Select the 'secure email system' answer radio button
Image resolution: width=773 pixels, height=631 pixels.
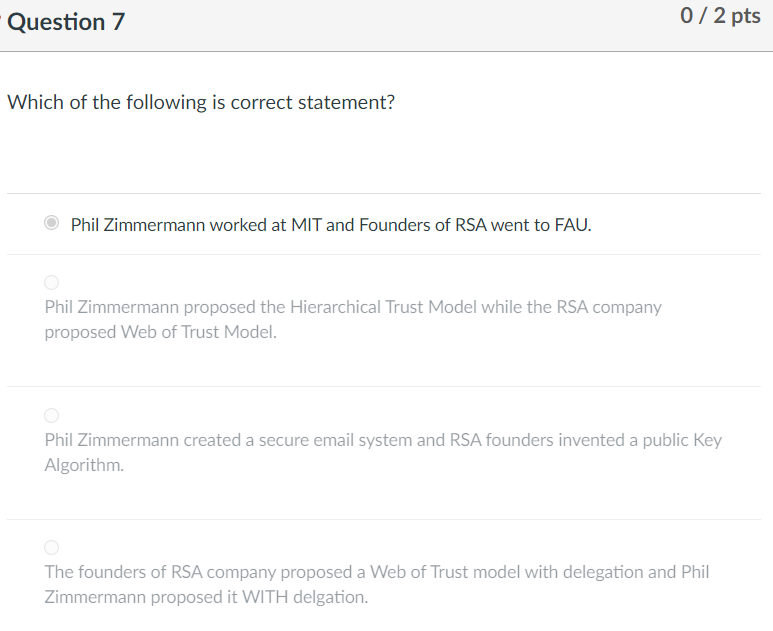[x=52, y=415]
